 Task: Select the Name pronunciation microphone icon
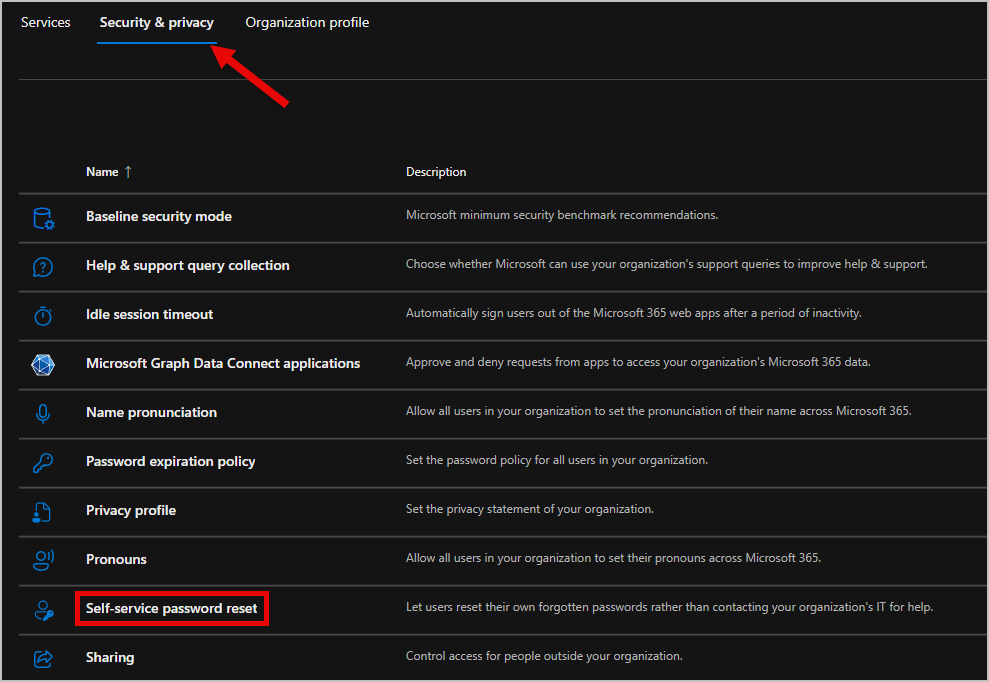pyautogui.click(x=43, y=412)
